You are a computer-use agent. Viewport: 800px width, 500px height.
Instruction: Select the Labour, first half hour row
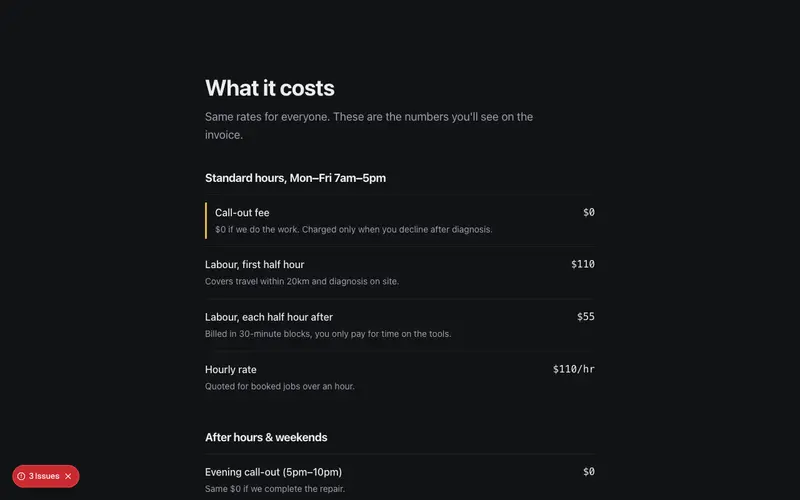(x=400, y=272)
